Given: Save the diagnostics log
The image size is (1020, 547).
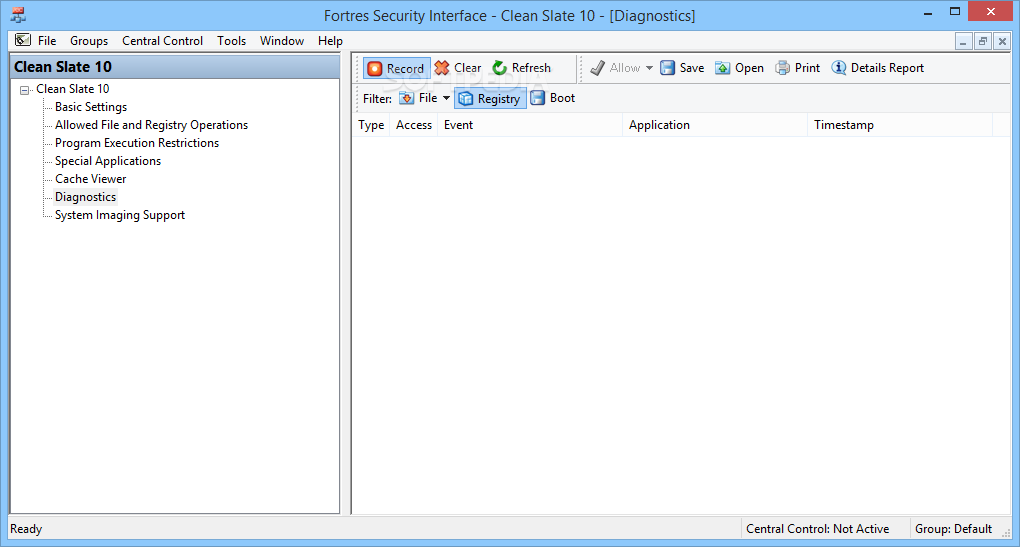Looking at the screenshot, I should [x=682, y=68].
